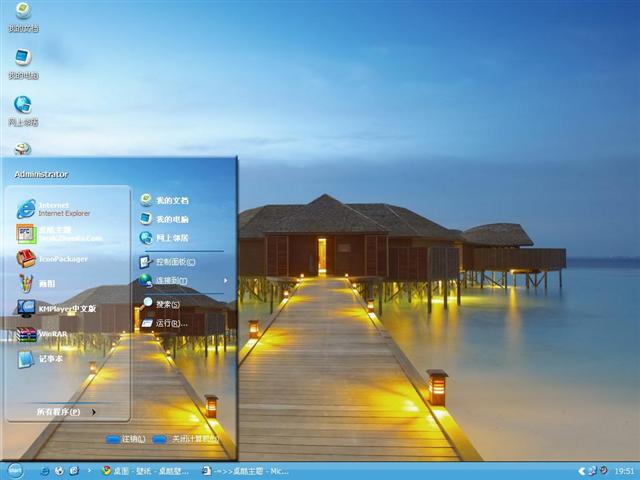Launch Internet Explorer from the Start menu

pyautogui.click(x=53, y=209)
